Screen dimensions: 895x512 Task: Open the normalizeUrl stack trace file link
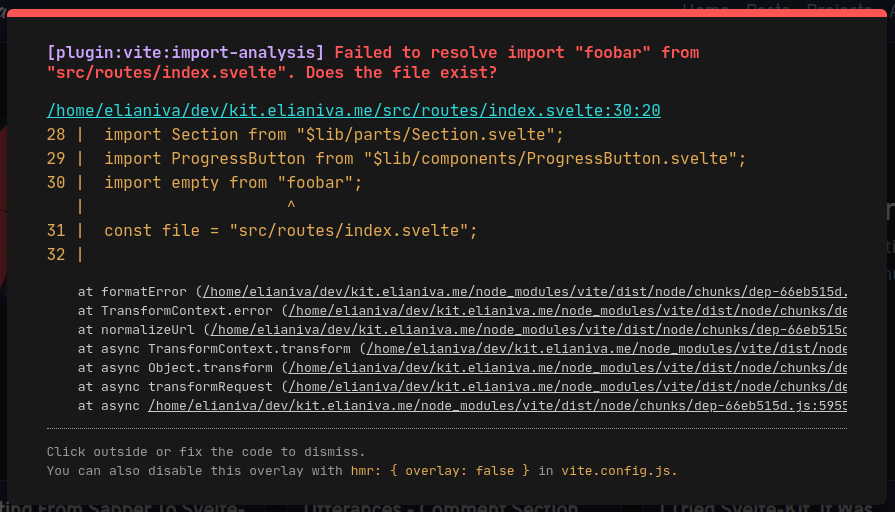tap(528, 330)
